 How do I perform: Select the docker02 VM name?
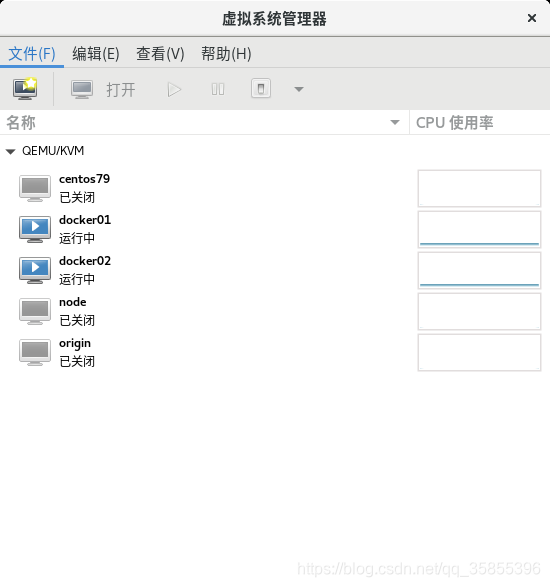tap(85, 261)
